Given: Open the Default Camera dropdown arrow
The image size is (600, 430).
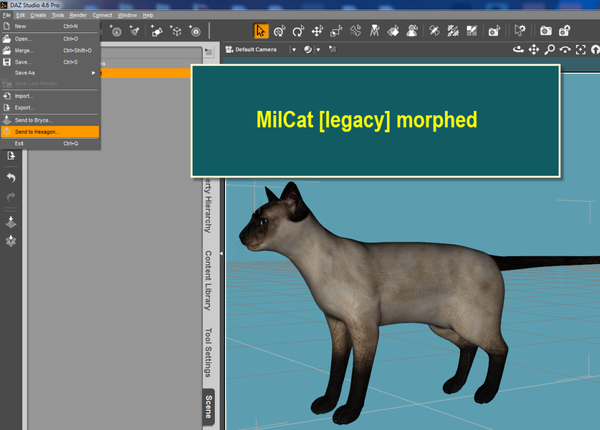Looking at the screenshot, I should click(x=293, y=50).
